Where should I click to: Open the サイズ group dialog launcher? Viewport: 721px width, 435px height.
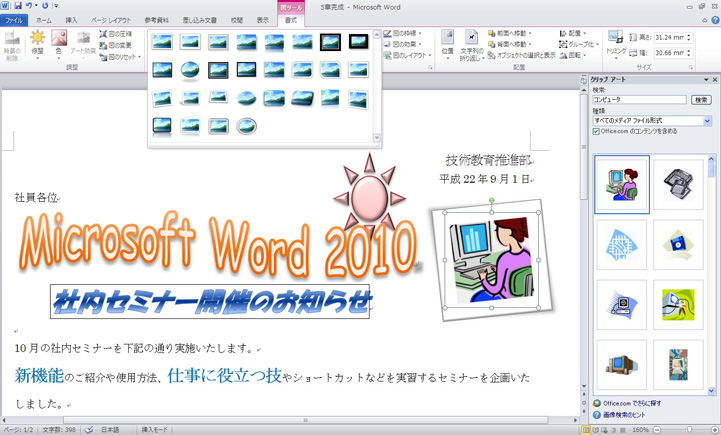click(691, 68)
